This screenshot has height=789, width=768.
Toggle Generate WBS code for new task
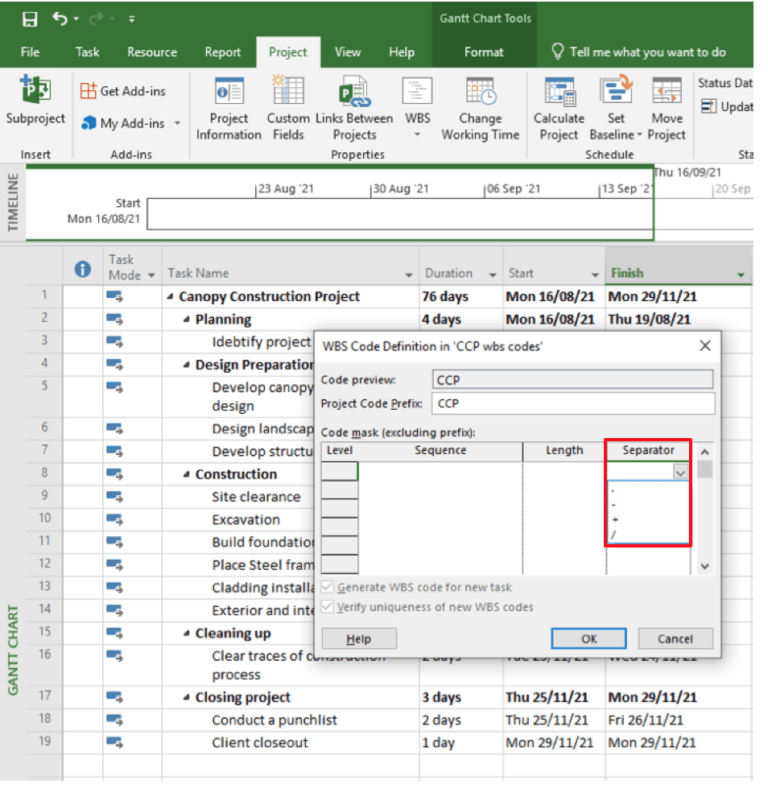[328, 588]
